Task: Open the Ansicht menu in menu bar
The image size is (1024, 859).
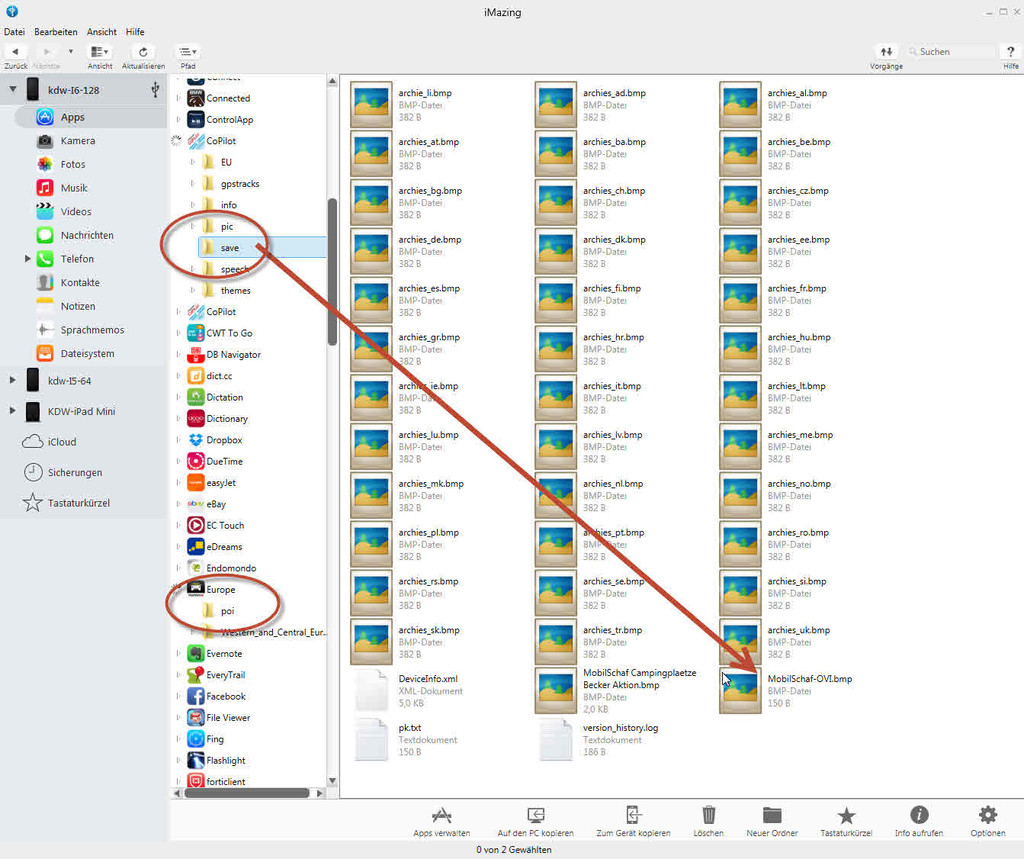Action: [x=101, y=32]
